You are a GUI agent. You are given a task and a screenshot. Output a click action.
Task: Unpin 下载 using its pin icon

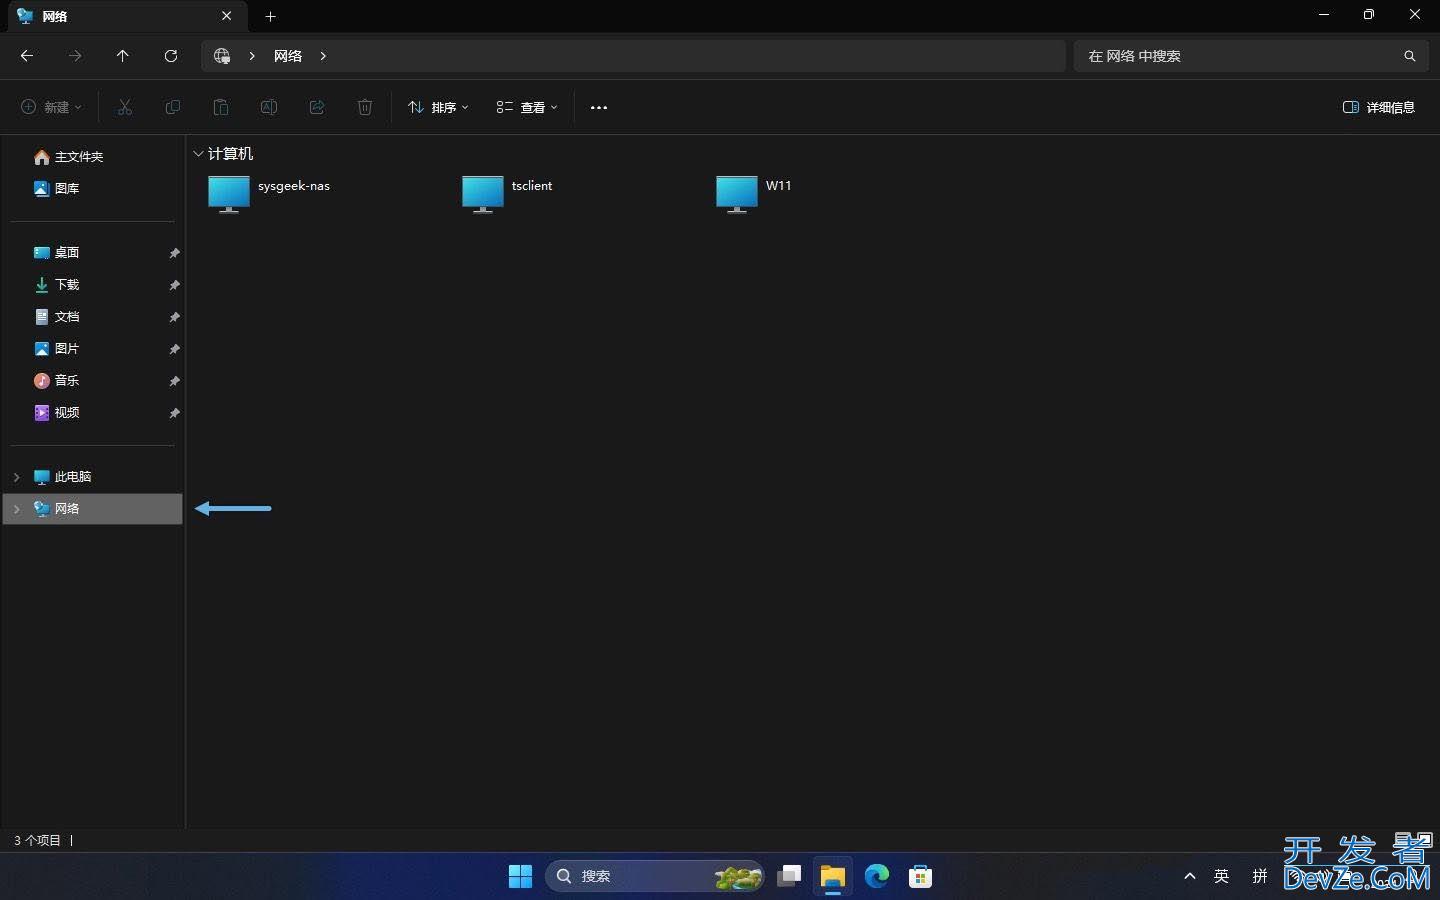(174, 285)
